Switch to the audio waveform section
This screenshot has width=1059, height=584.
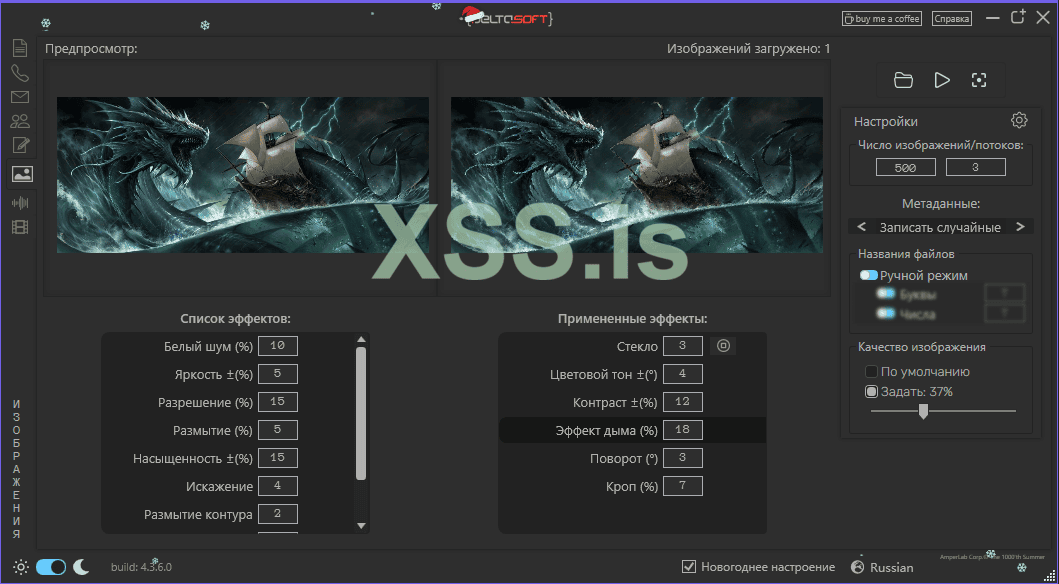coord(20,201)
